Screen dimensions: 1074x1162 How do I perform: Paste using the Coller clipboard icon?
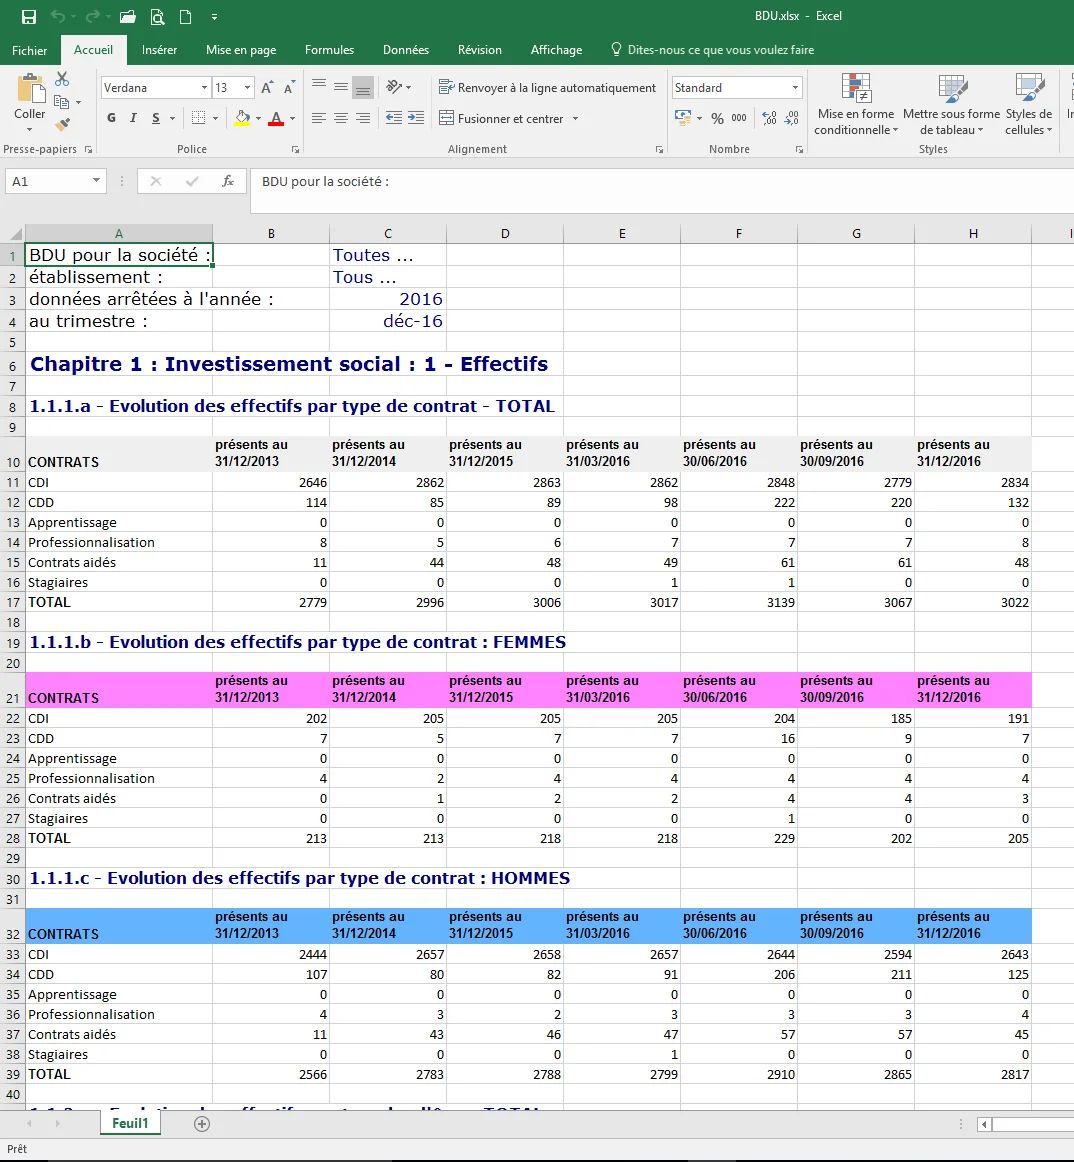(30, 89)
